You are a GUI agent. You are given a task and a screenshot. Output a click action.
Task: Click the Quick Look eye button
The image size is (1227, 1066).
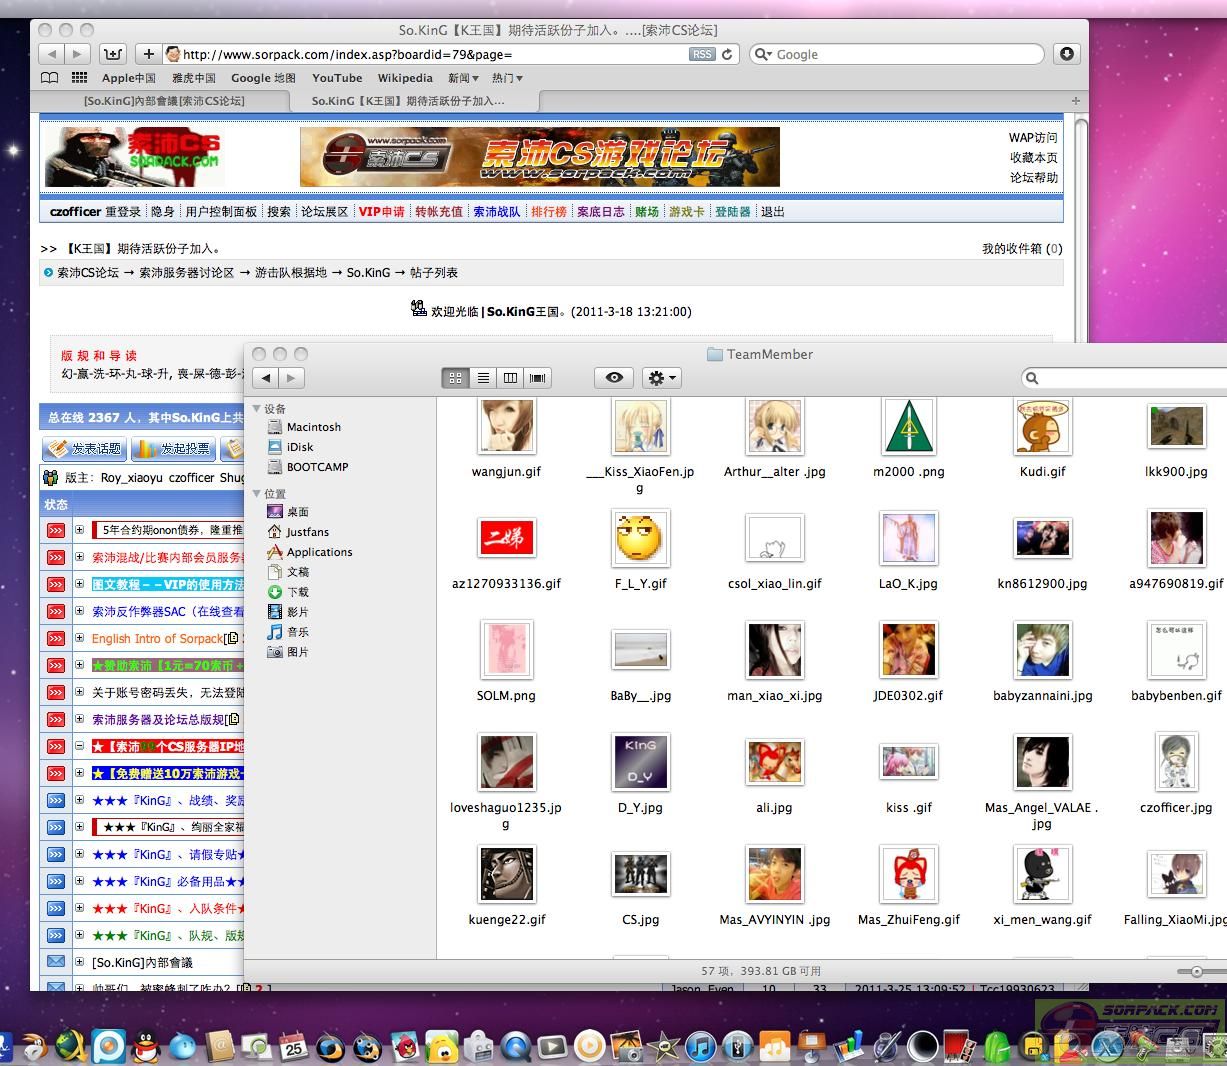[614, 378]
